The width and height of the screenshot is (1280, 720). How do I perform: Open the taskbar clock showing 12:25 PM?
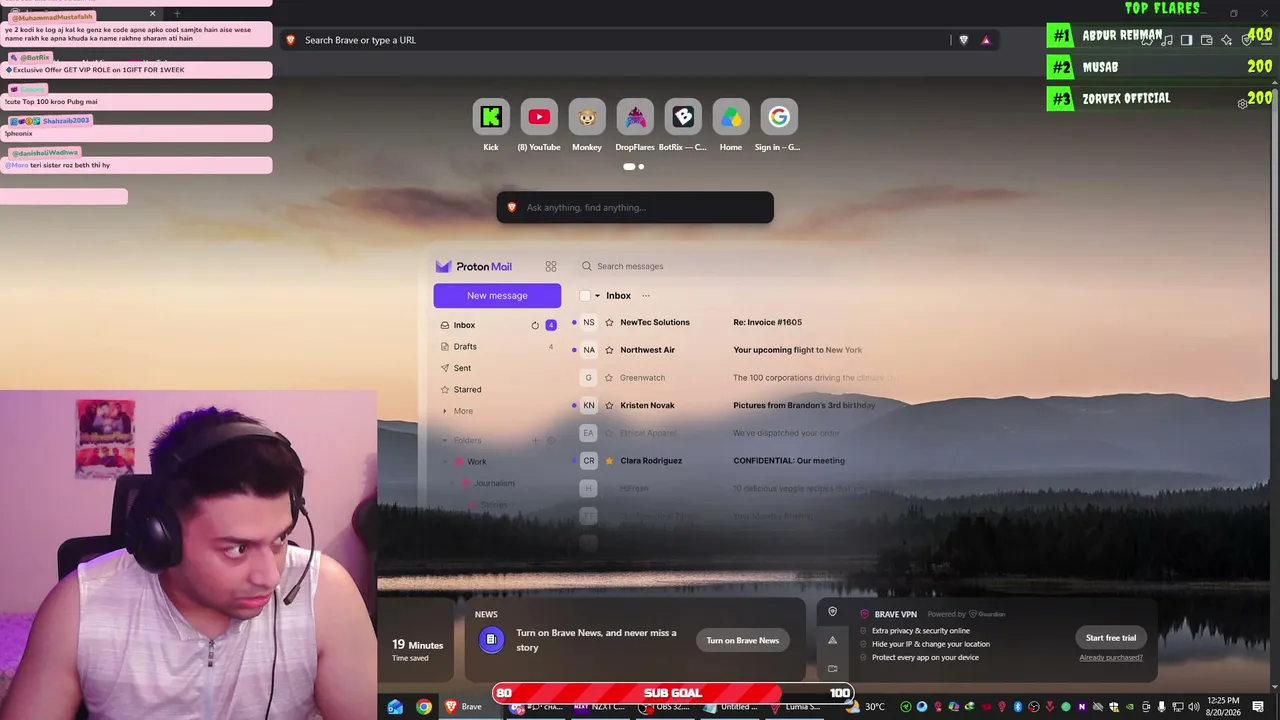(1224, 707)
